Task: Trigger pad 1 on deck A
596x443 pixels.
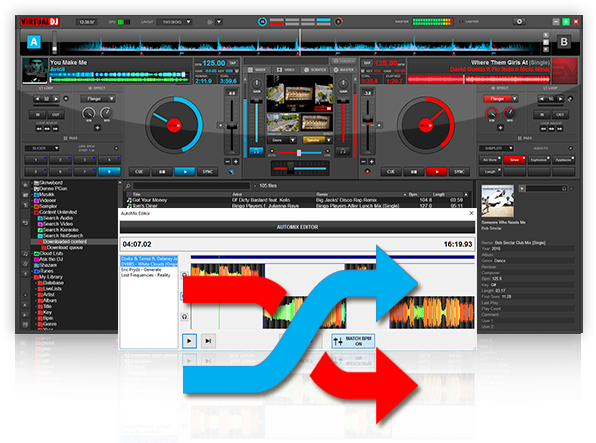Action: 35,160
